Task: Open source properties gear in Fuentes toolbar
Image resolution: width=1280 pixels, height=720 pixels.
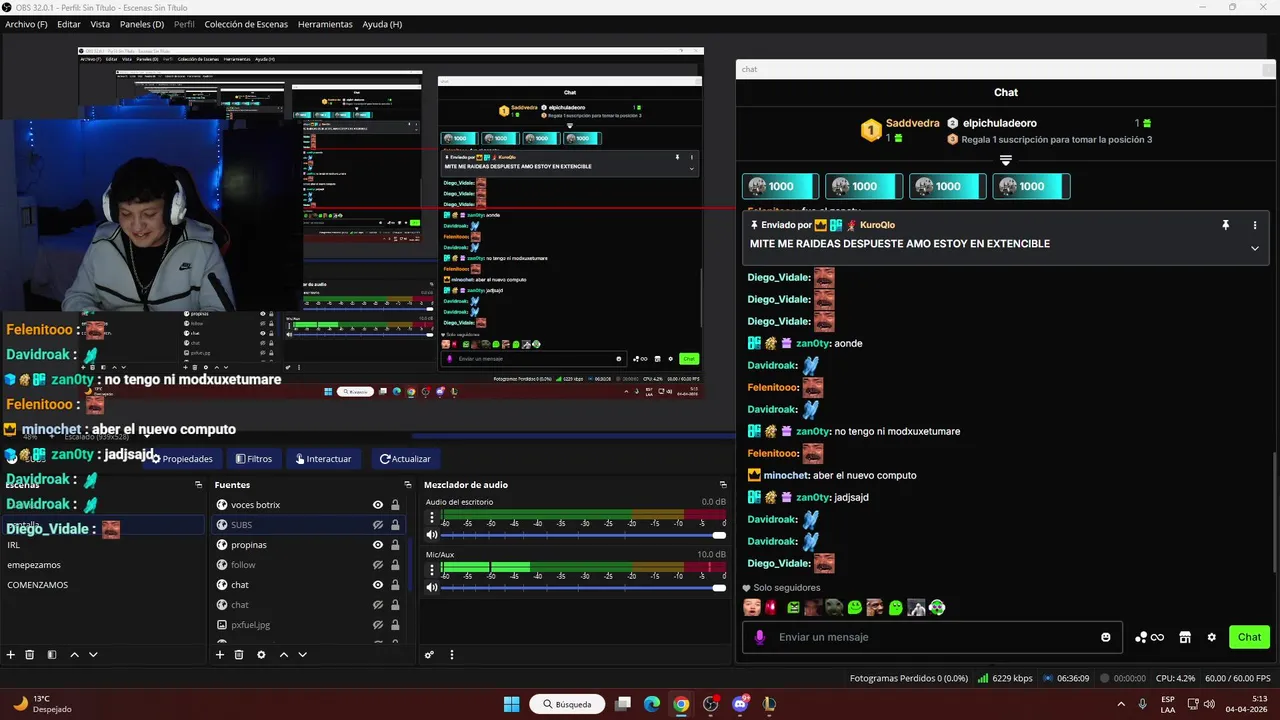Action: pos(261,655)
